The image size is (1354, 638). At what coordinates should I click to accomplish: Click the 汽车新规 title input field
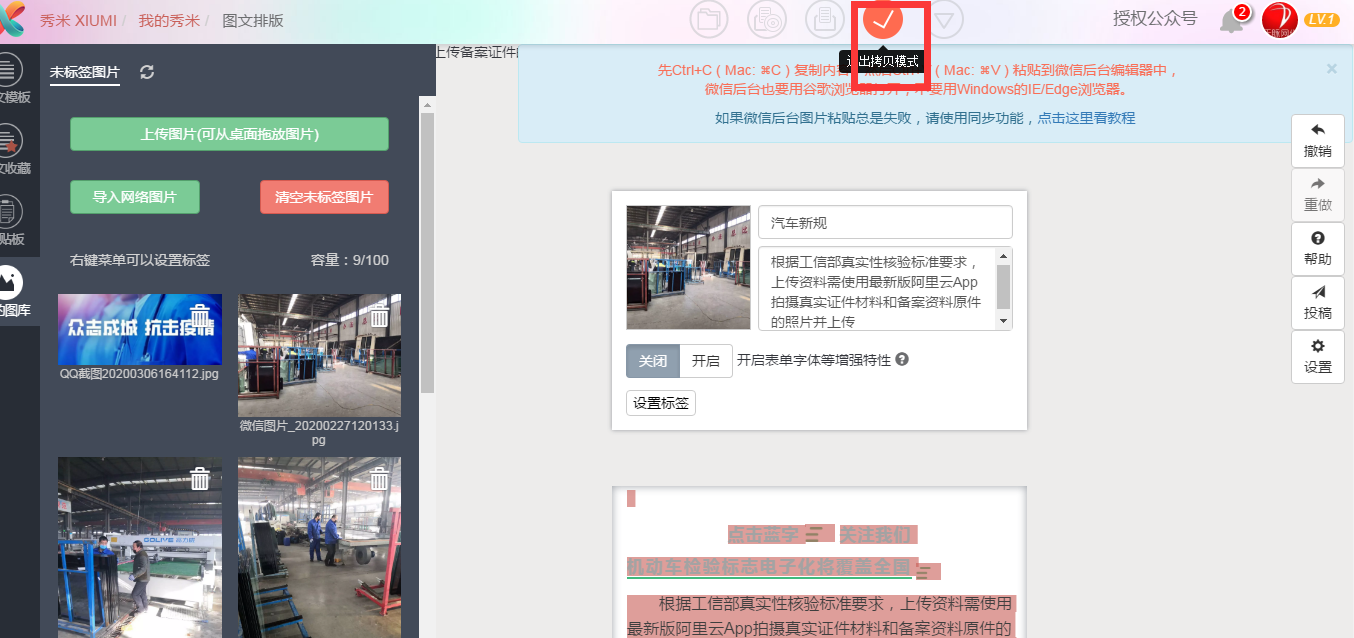(x=884, y=222)
